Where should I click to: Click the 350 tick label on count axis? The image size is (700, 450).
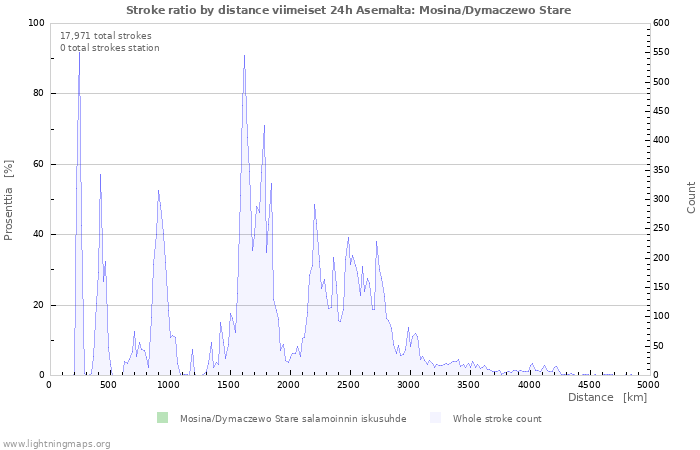click(661, 170)
